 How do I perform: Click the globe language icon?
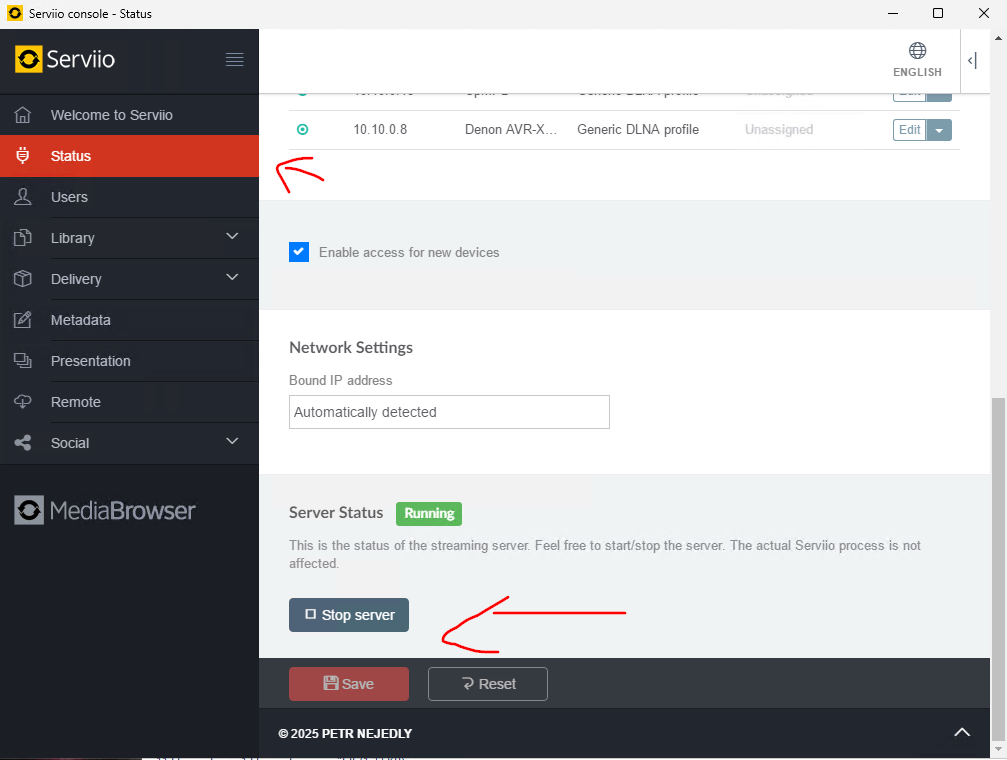coord(917,51)
